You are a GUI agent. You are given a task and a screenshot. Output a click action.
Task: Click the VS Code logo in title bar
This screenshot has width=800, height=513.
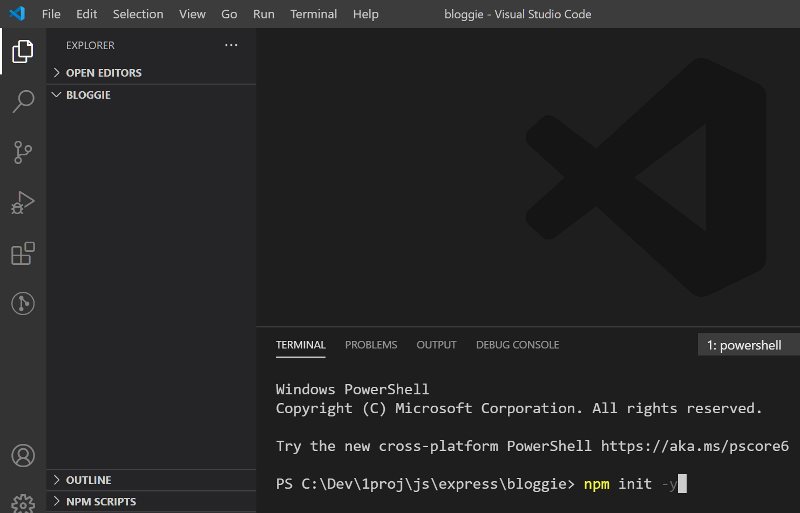(17, 14)
